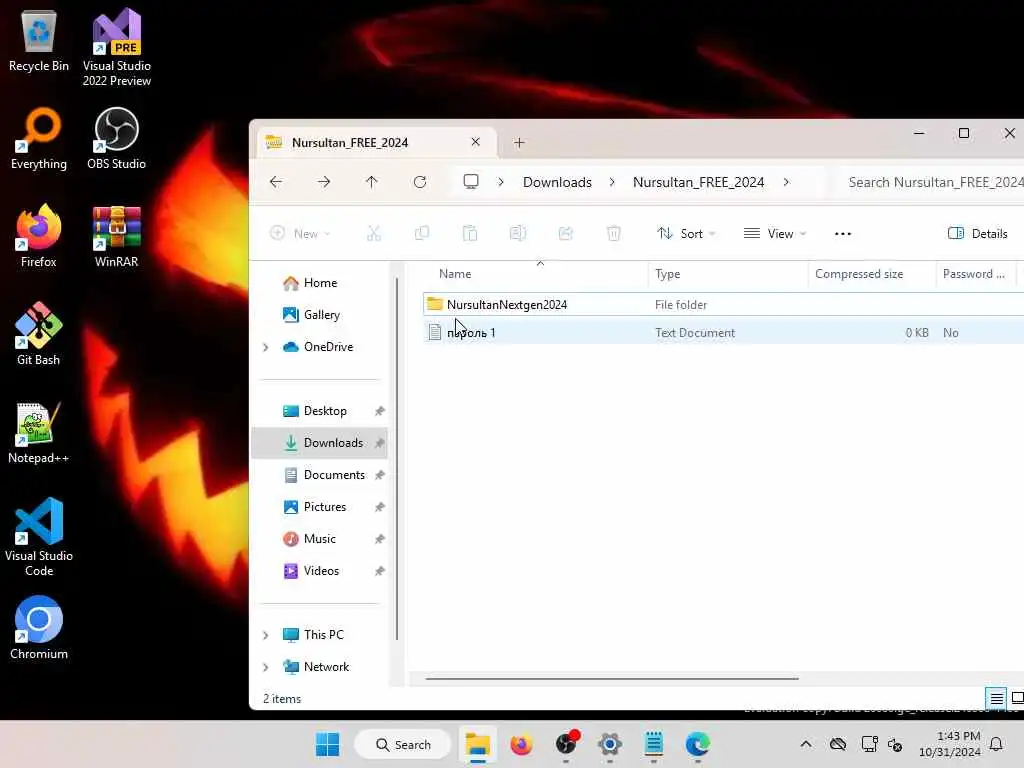The width and height of the screenshot is (1024, 768).
Task: Click the Cut toolbar icon
Action: tap(374, 233)
